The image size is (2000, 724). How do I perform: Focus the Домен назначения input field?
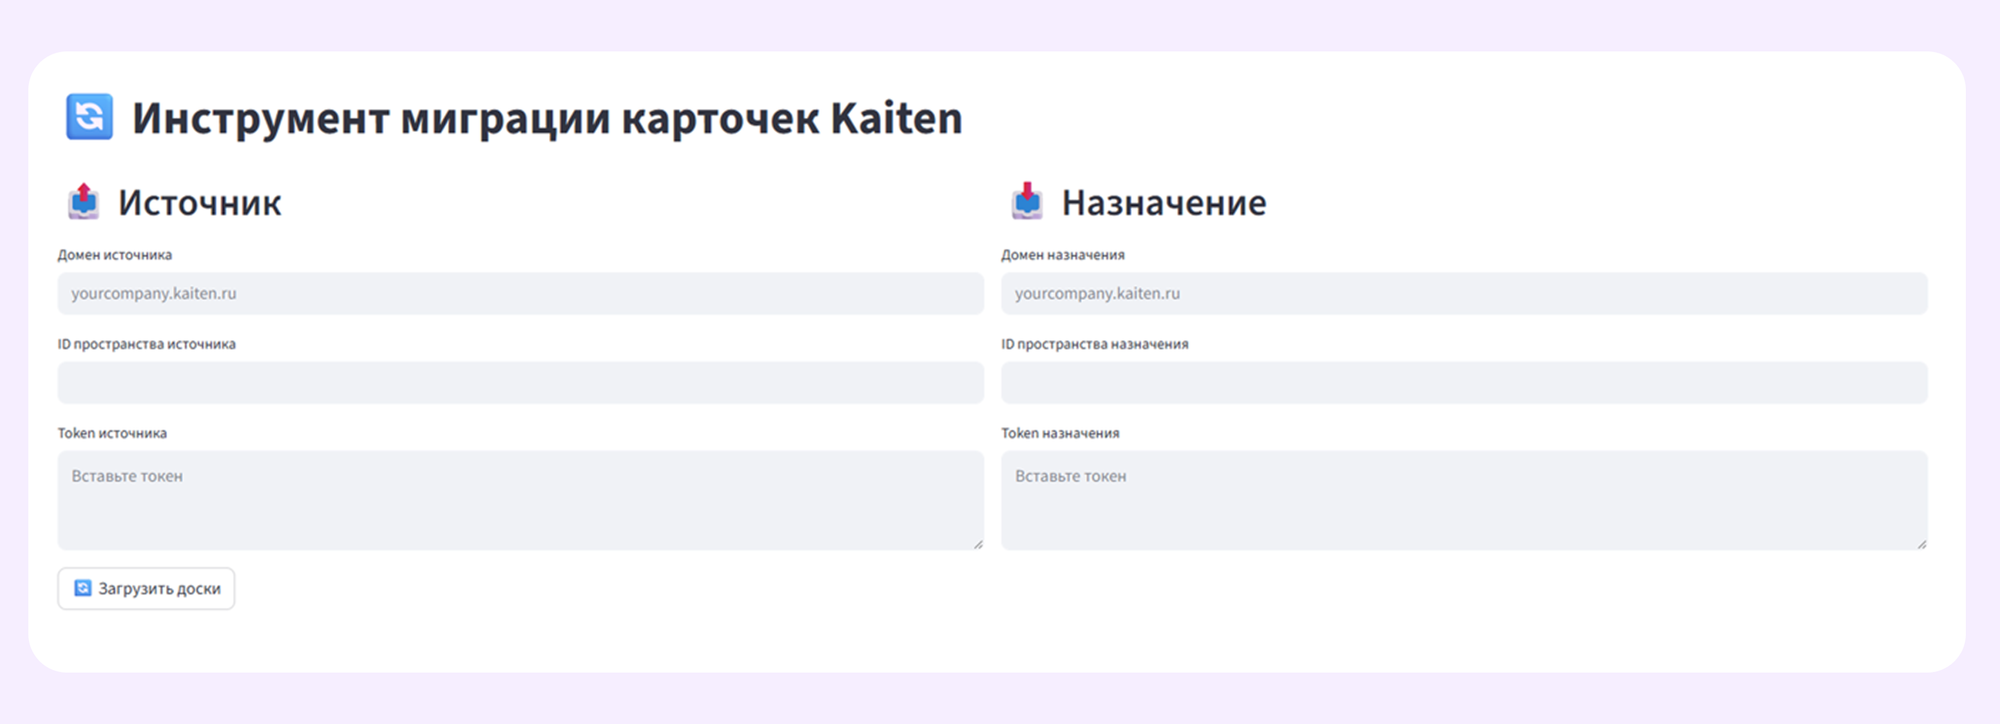[1464, 294]
